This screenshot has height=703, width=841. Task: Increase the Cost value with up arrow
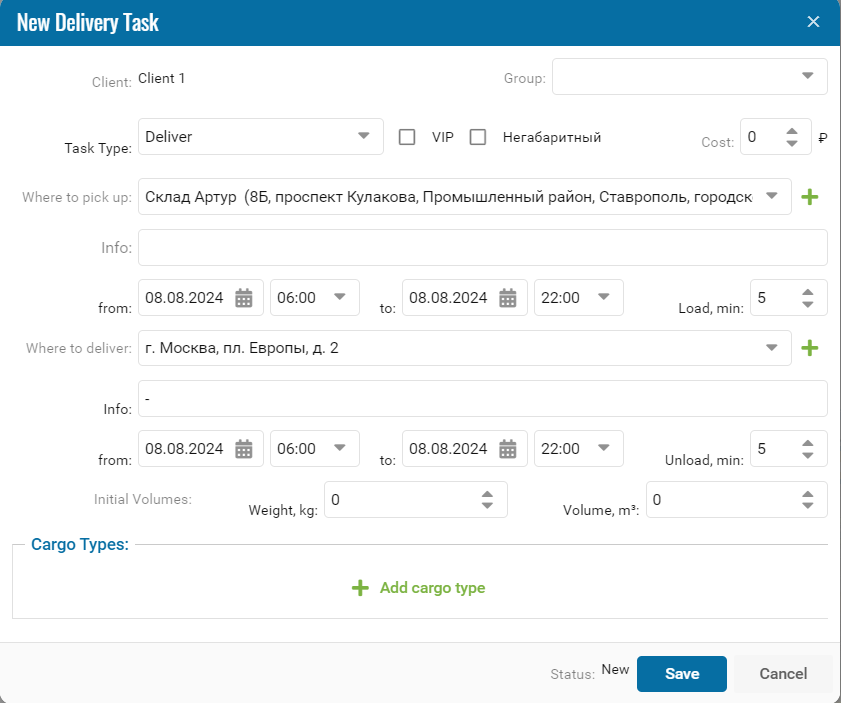(792, 131)
